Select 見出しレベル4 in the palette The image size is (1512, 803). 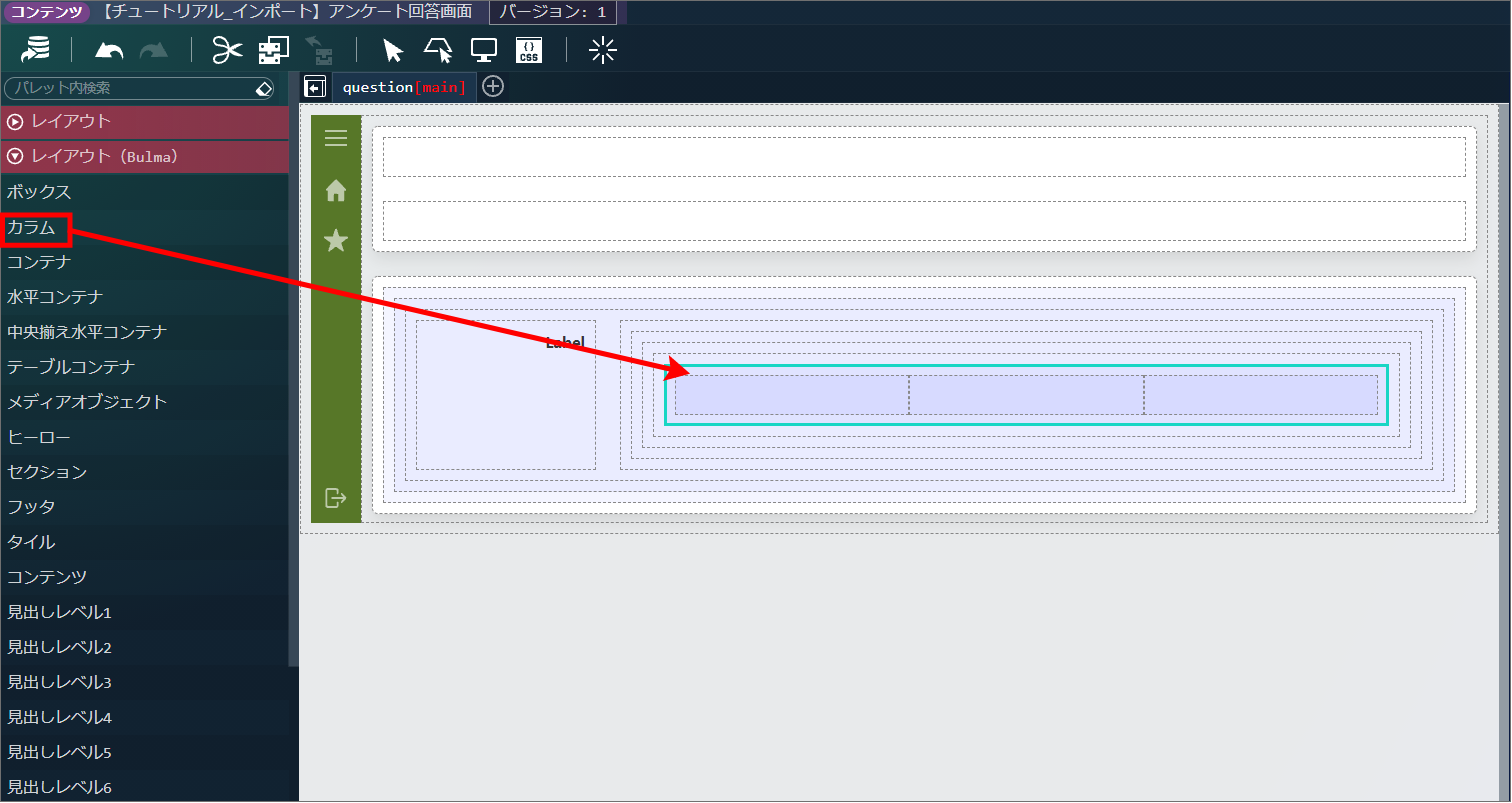tap(144, 717)
